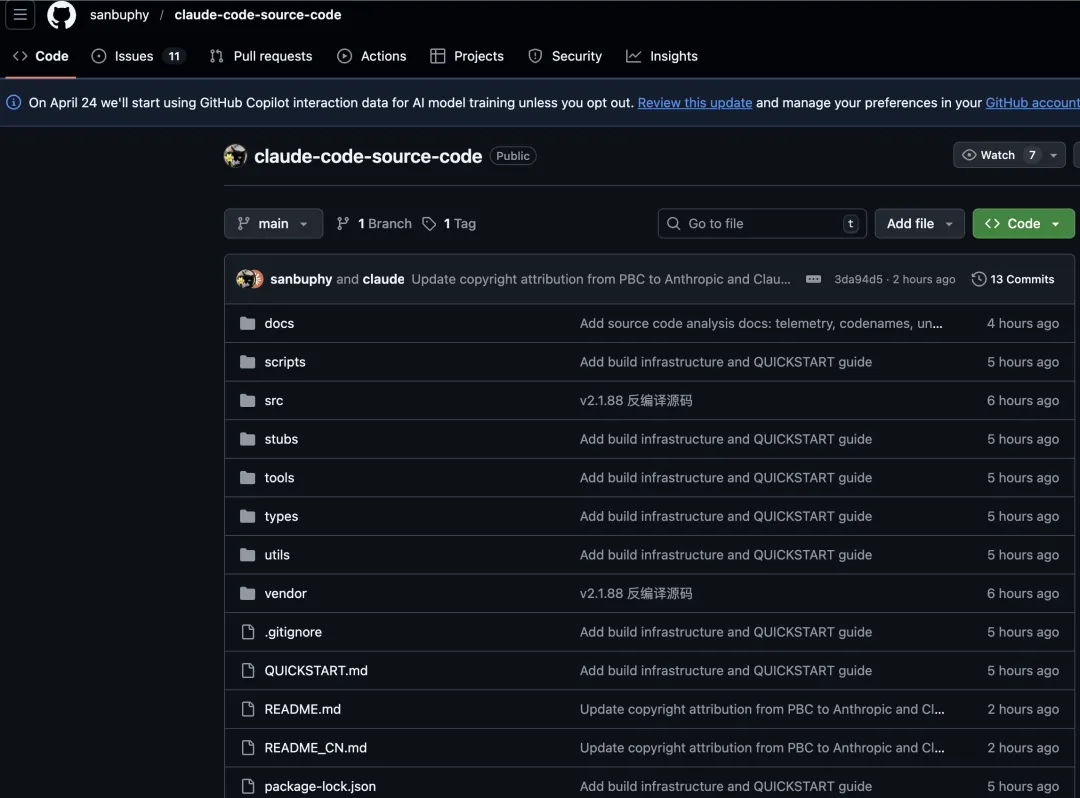Open the src row commit message v2.1.88
This screenshot has width=1080, height=798.
click(x=636, y=400)
